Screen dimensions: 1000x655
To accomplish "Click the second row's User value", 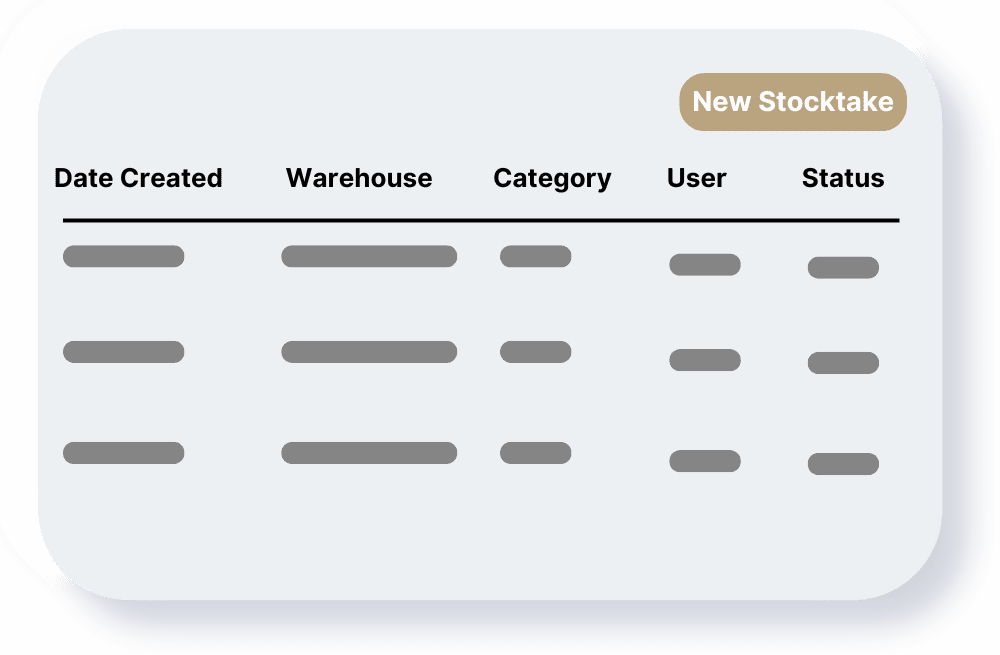I will pyautogui.click(x=705, y=360).
